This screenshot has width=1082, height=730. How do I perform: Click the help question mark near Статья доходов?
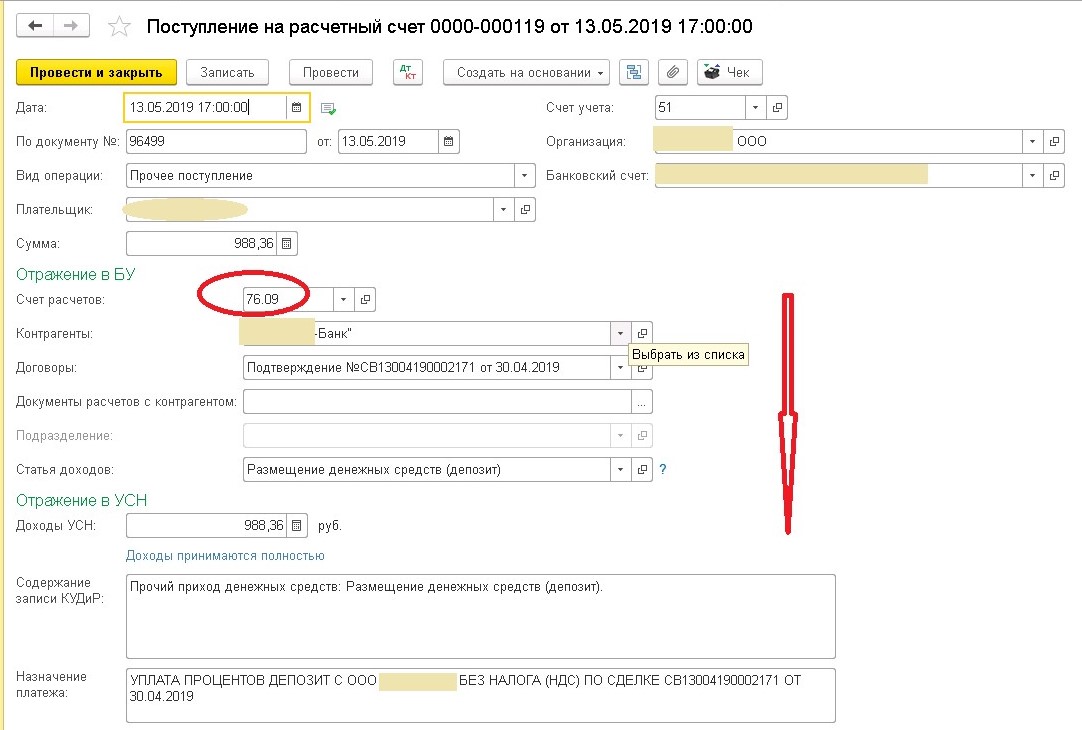662,470
